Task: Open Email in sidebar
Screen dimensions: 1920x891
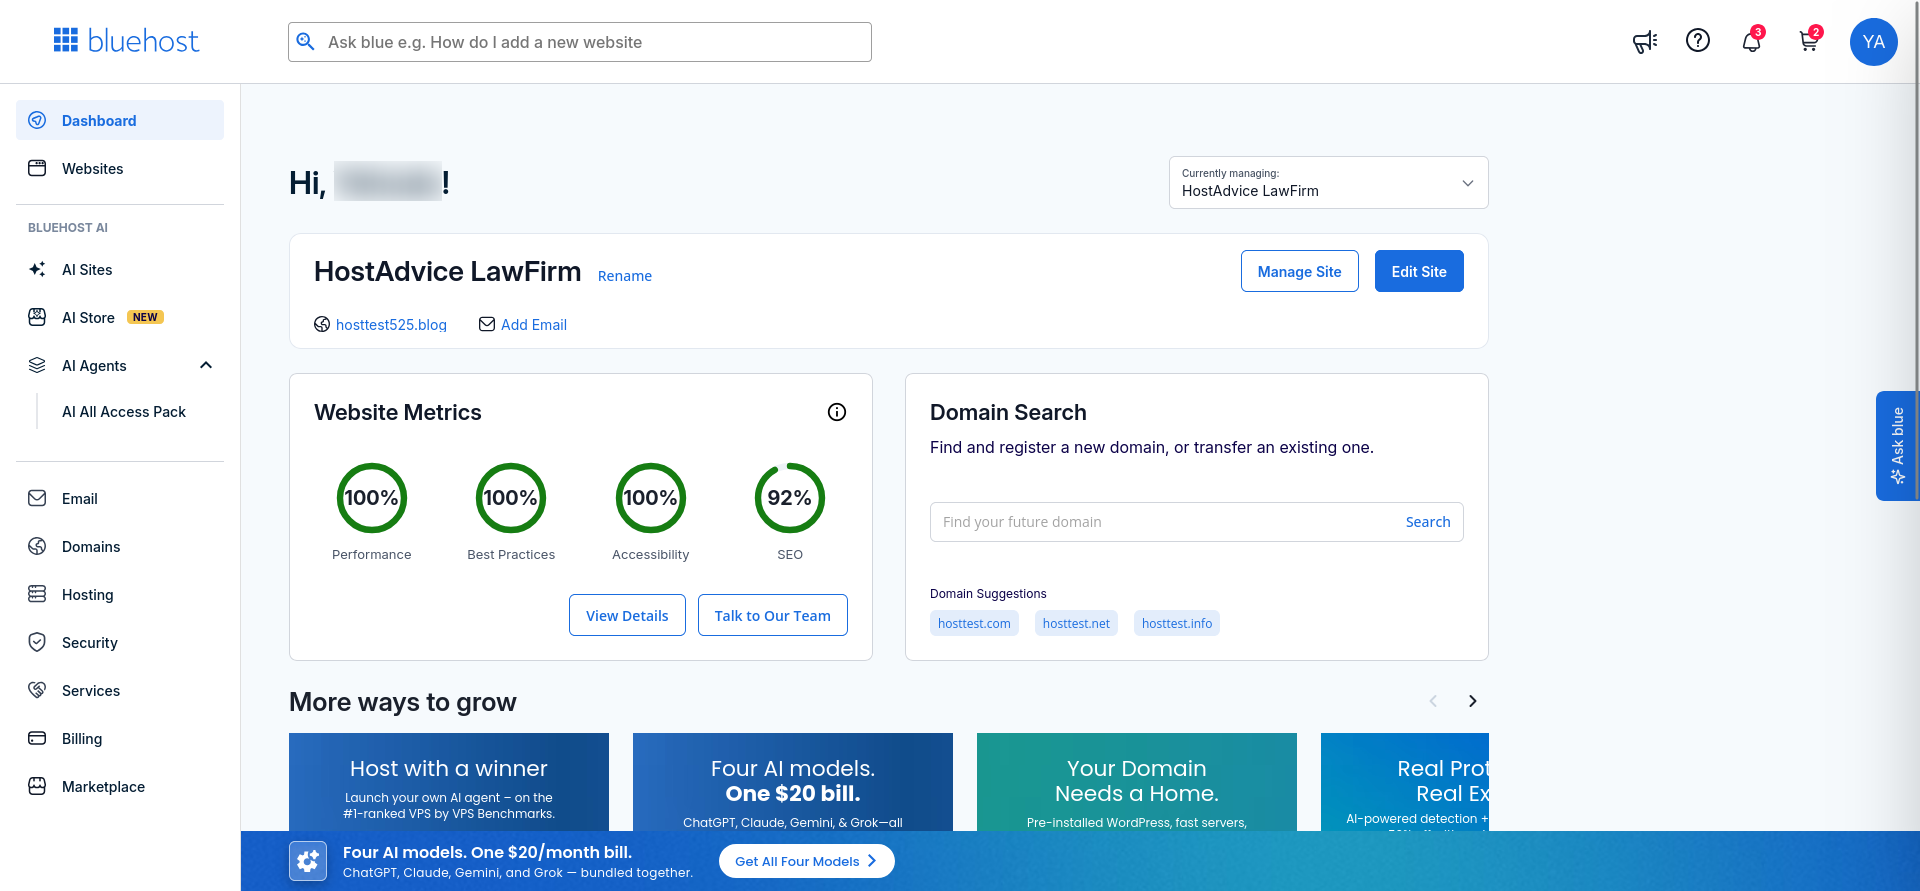Action: [120, 498]
